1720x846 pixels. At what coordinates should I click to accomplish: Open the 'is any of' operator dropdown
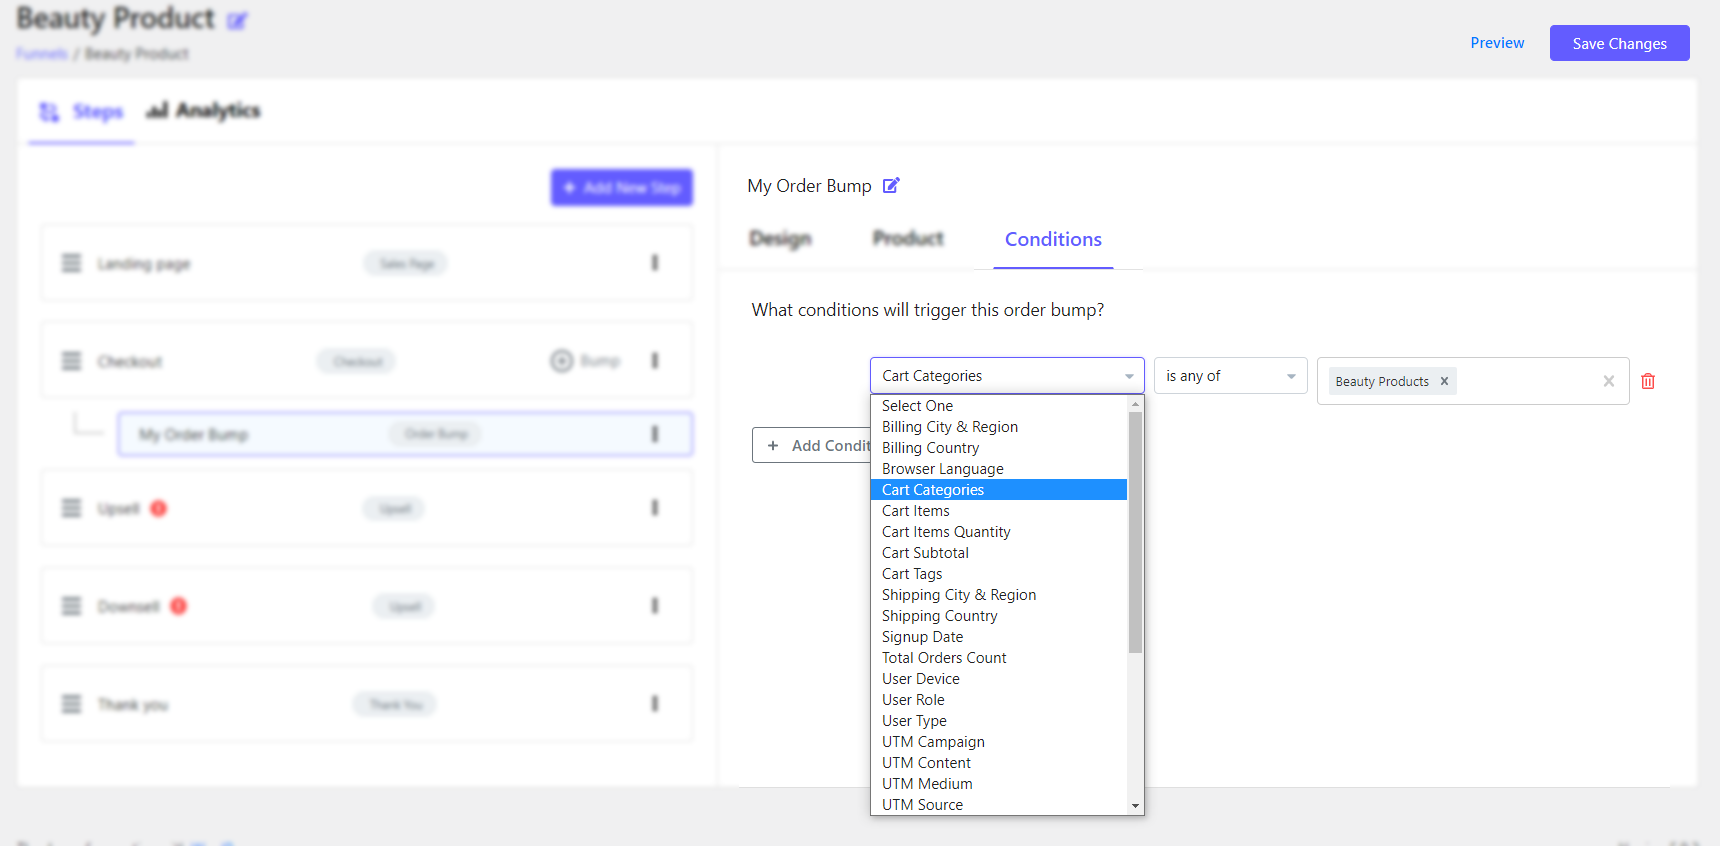point(1230,376)
